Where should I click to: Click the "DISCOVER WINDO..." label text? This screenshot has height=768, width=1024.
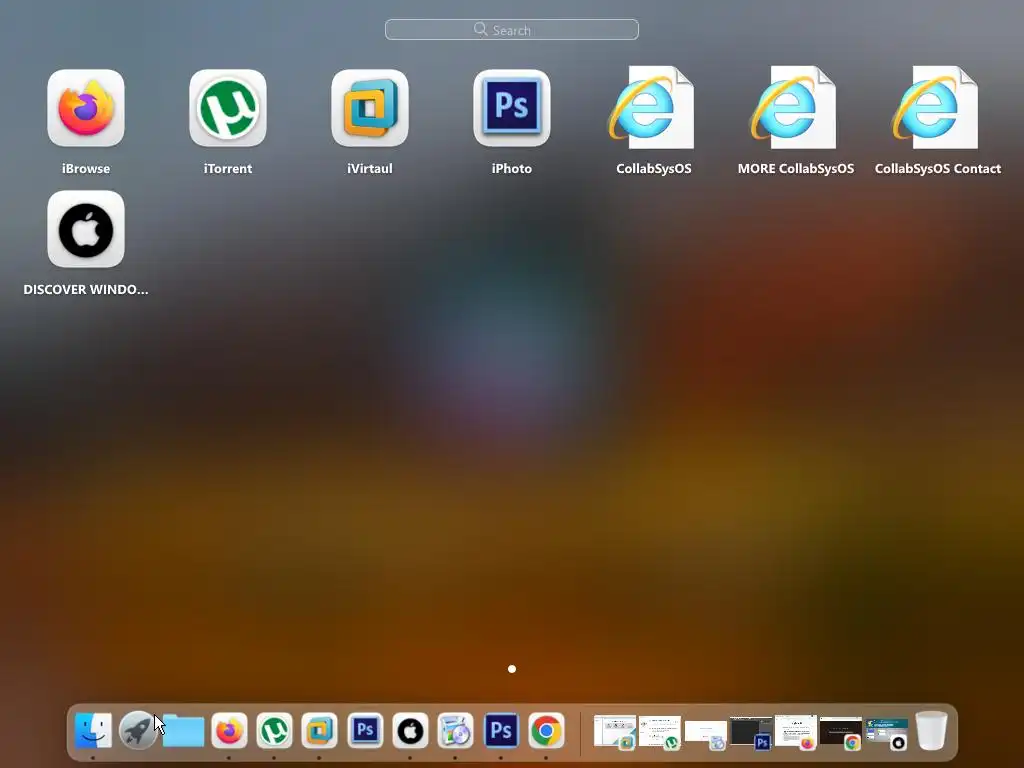click(x=86, y=289)
